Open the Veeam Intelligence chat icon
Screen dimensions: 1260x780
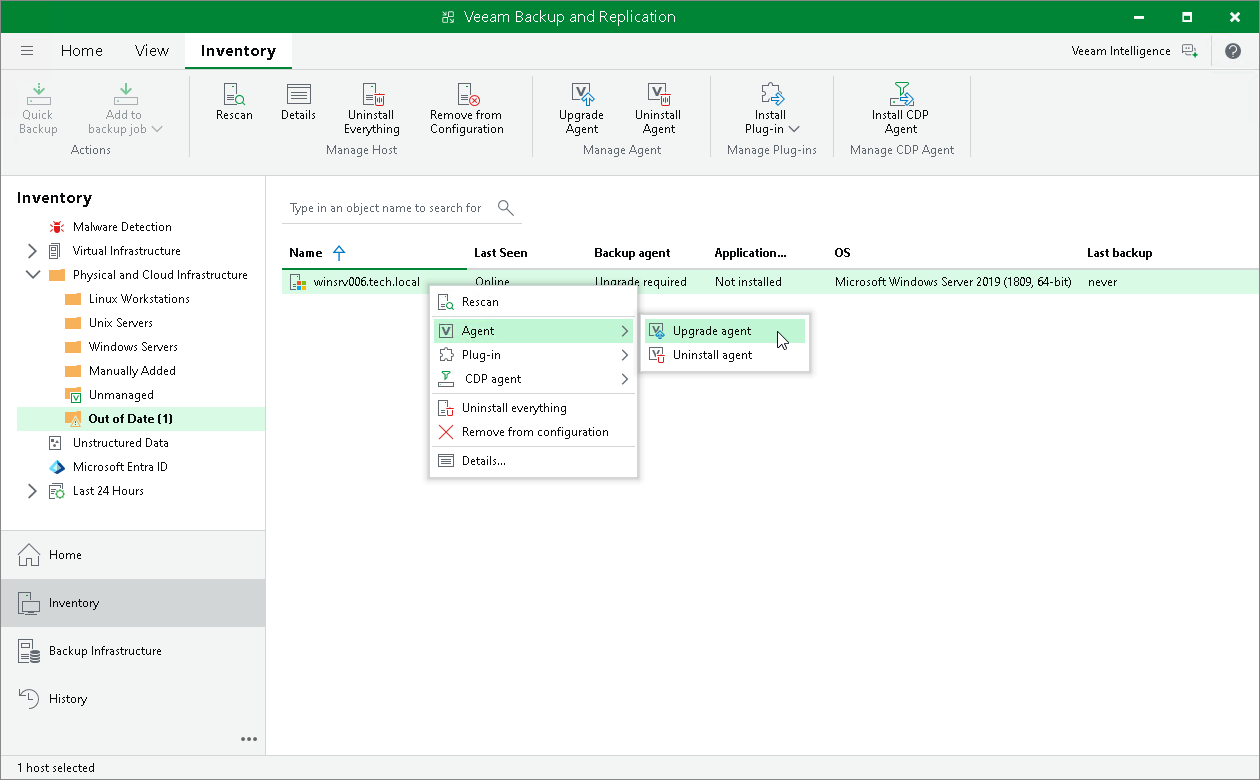click(x=1190, y=50)
